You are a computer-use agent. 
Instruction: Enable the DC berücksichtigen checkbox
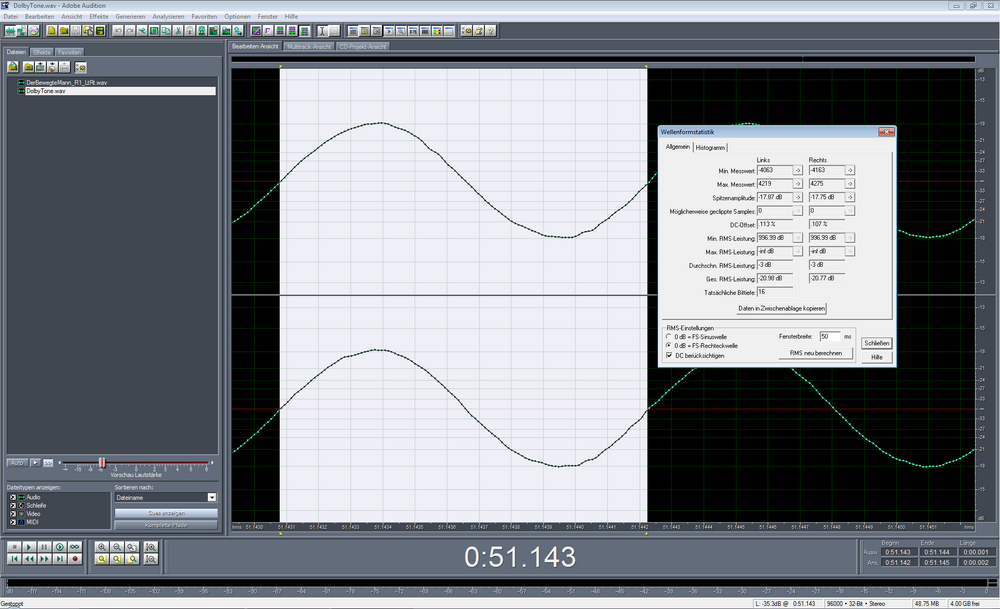tap(669, 354)
